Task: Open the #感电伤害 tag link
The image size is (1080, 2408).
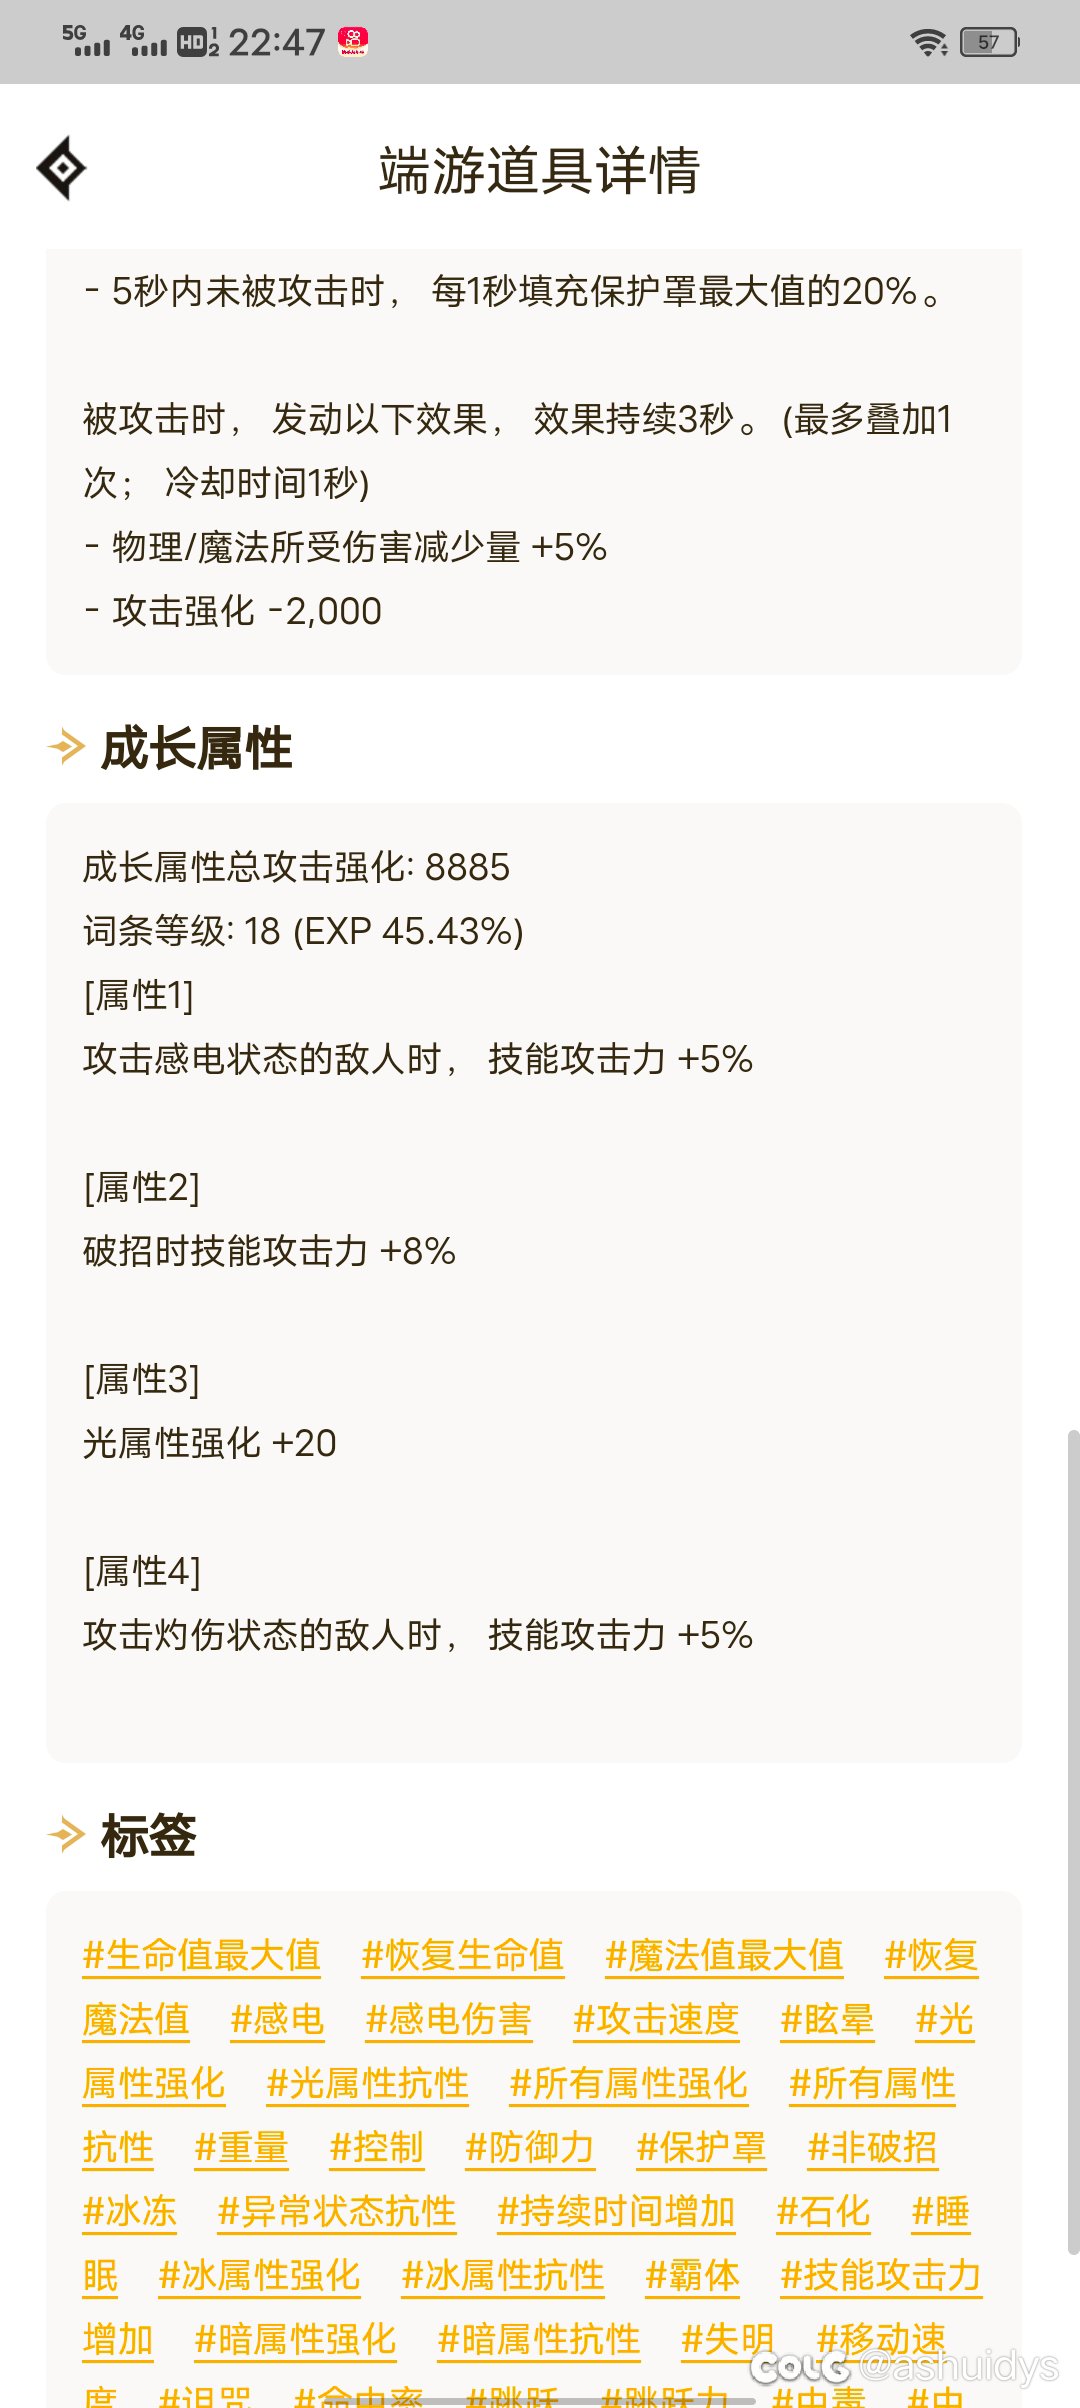Action: coord(448,2018)
